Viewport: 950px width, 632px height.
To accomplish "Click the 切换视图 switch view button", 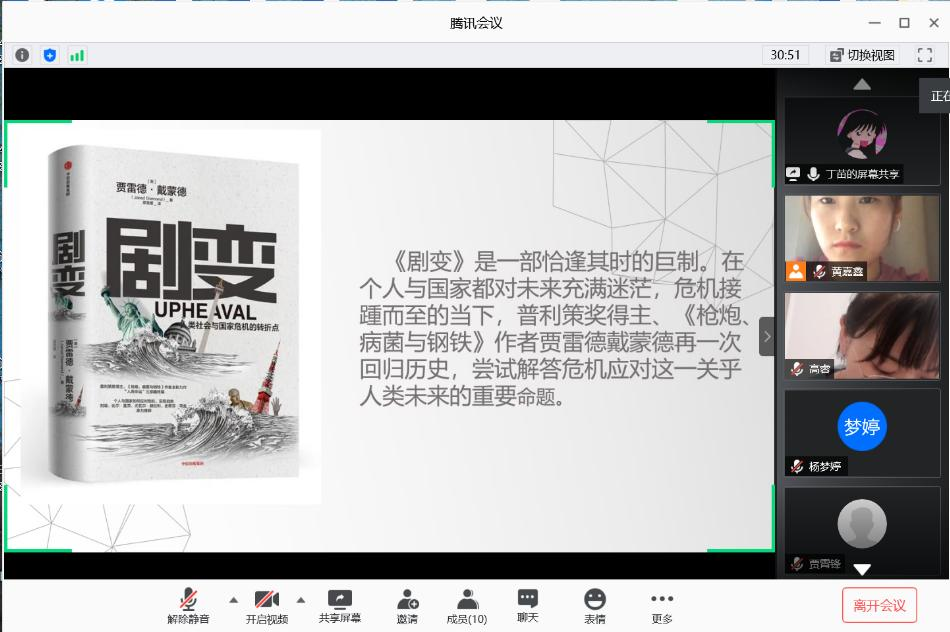I will coord(863,55).
